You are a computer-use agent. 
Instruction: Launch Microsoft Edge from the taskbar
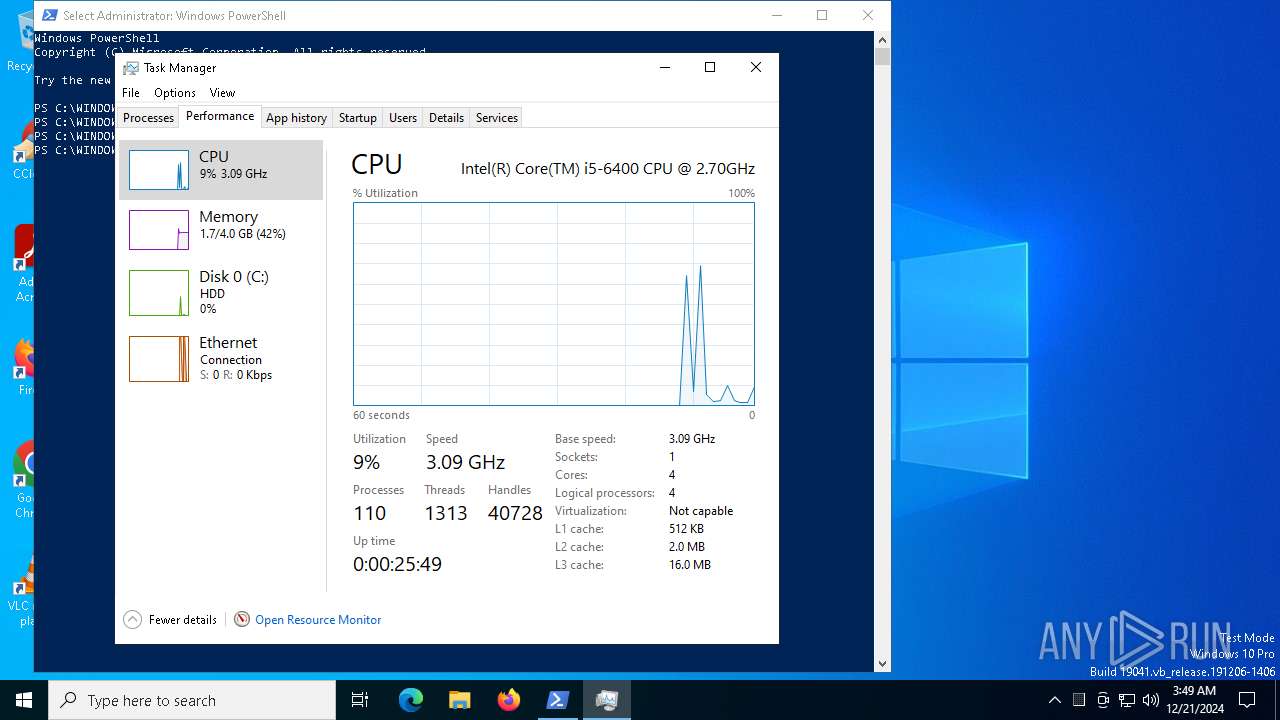point(411,700)
